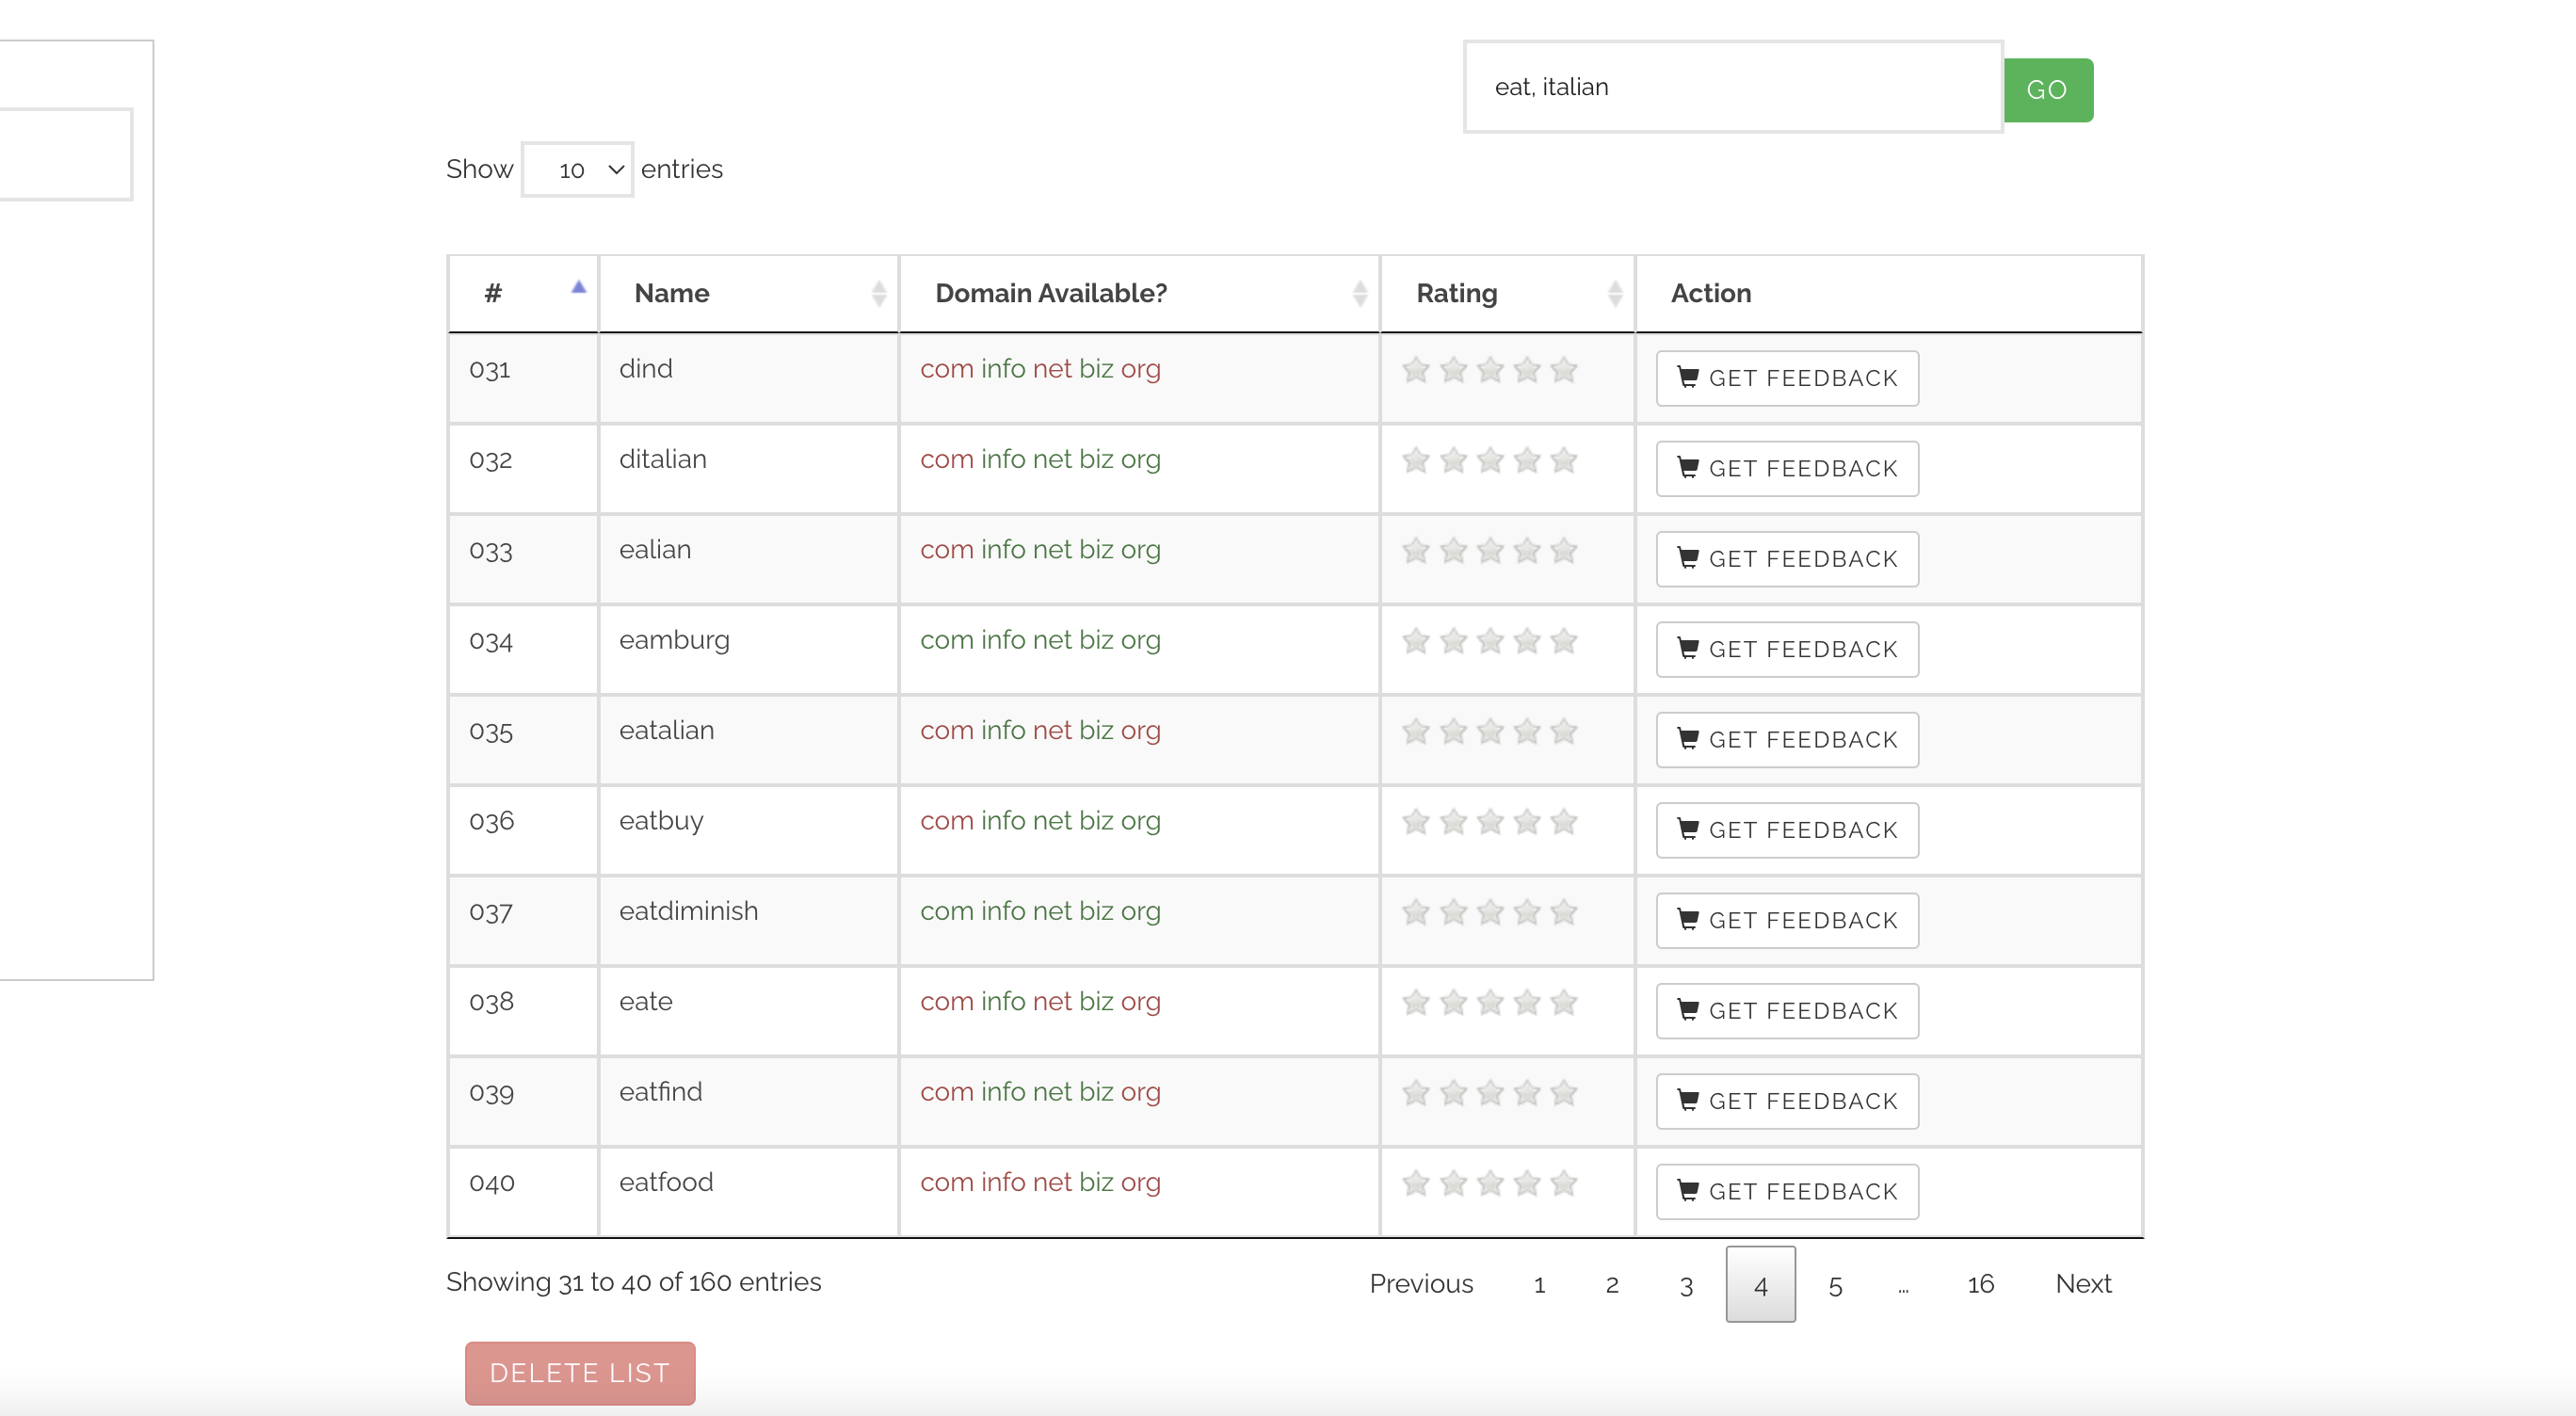Click the keywords field containing 'eat, italian'
Viewport: 2576px width, 1416px height.
click(1732, 87)
